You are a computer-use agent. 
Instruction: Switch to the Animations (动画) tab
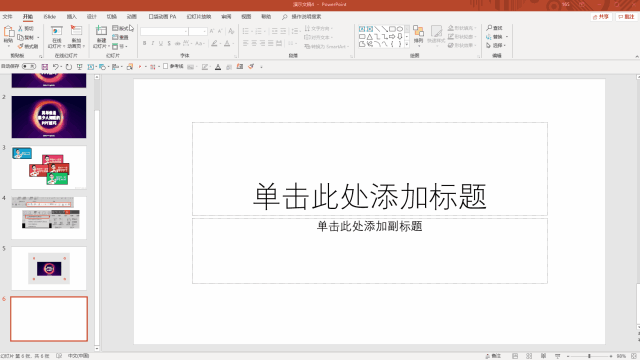click(x=131, y=17)
